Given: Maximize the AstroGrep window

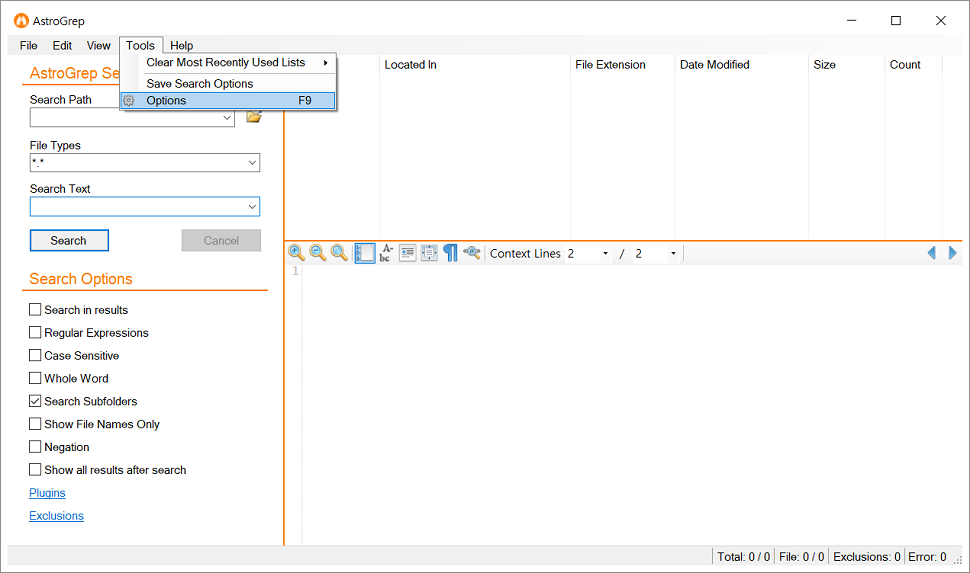Looking at the screenshot, I should point(896,20).
